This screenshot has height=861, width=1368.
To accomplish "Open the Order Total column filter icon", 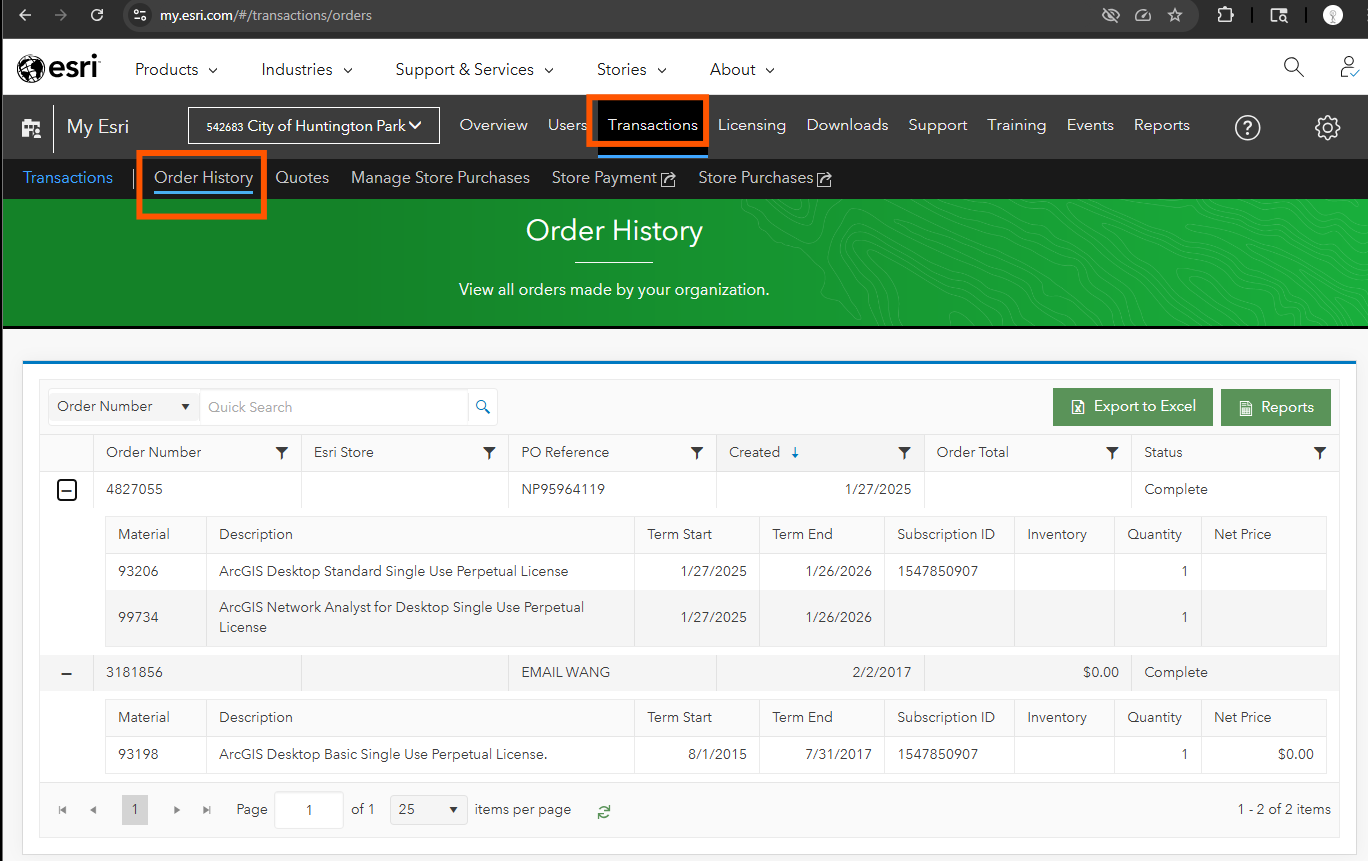I will click(x=1112, y=453).
